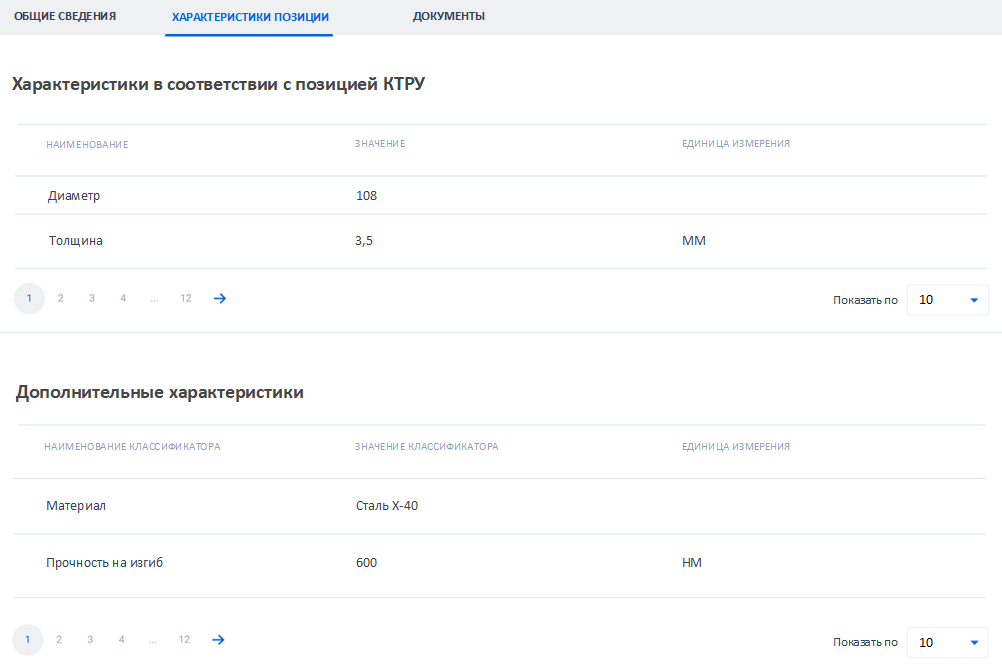
Task: Click the ММ unit for Толщина
Action: point(693,241)
